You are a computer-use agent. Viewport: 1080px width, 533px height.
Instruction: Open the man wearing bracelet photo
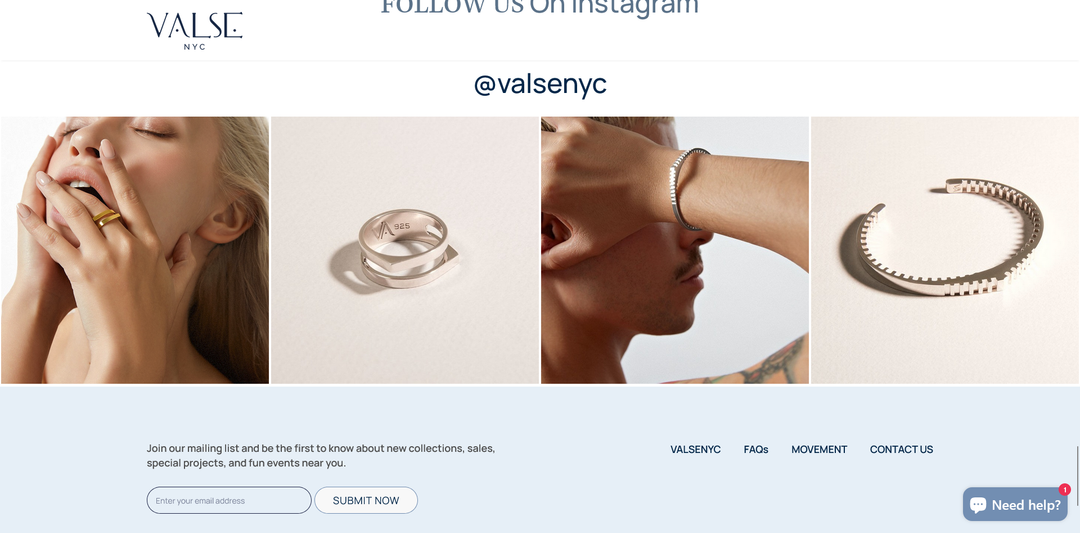pos(675,250)
